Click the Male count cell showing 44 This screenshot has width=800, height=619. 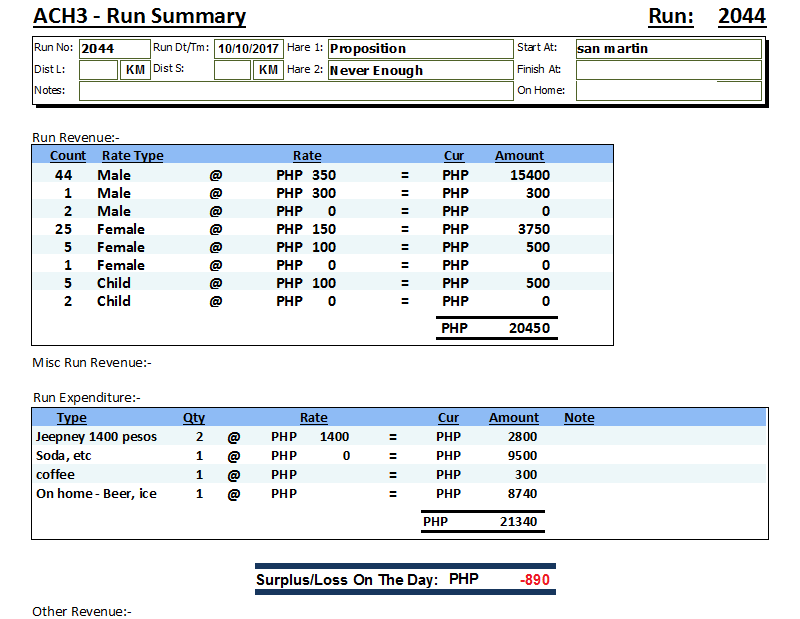tap(64, 175)
